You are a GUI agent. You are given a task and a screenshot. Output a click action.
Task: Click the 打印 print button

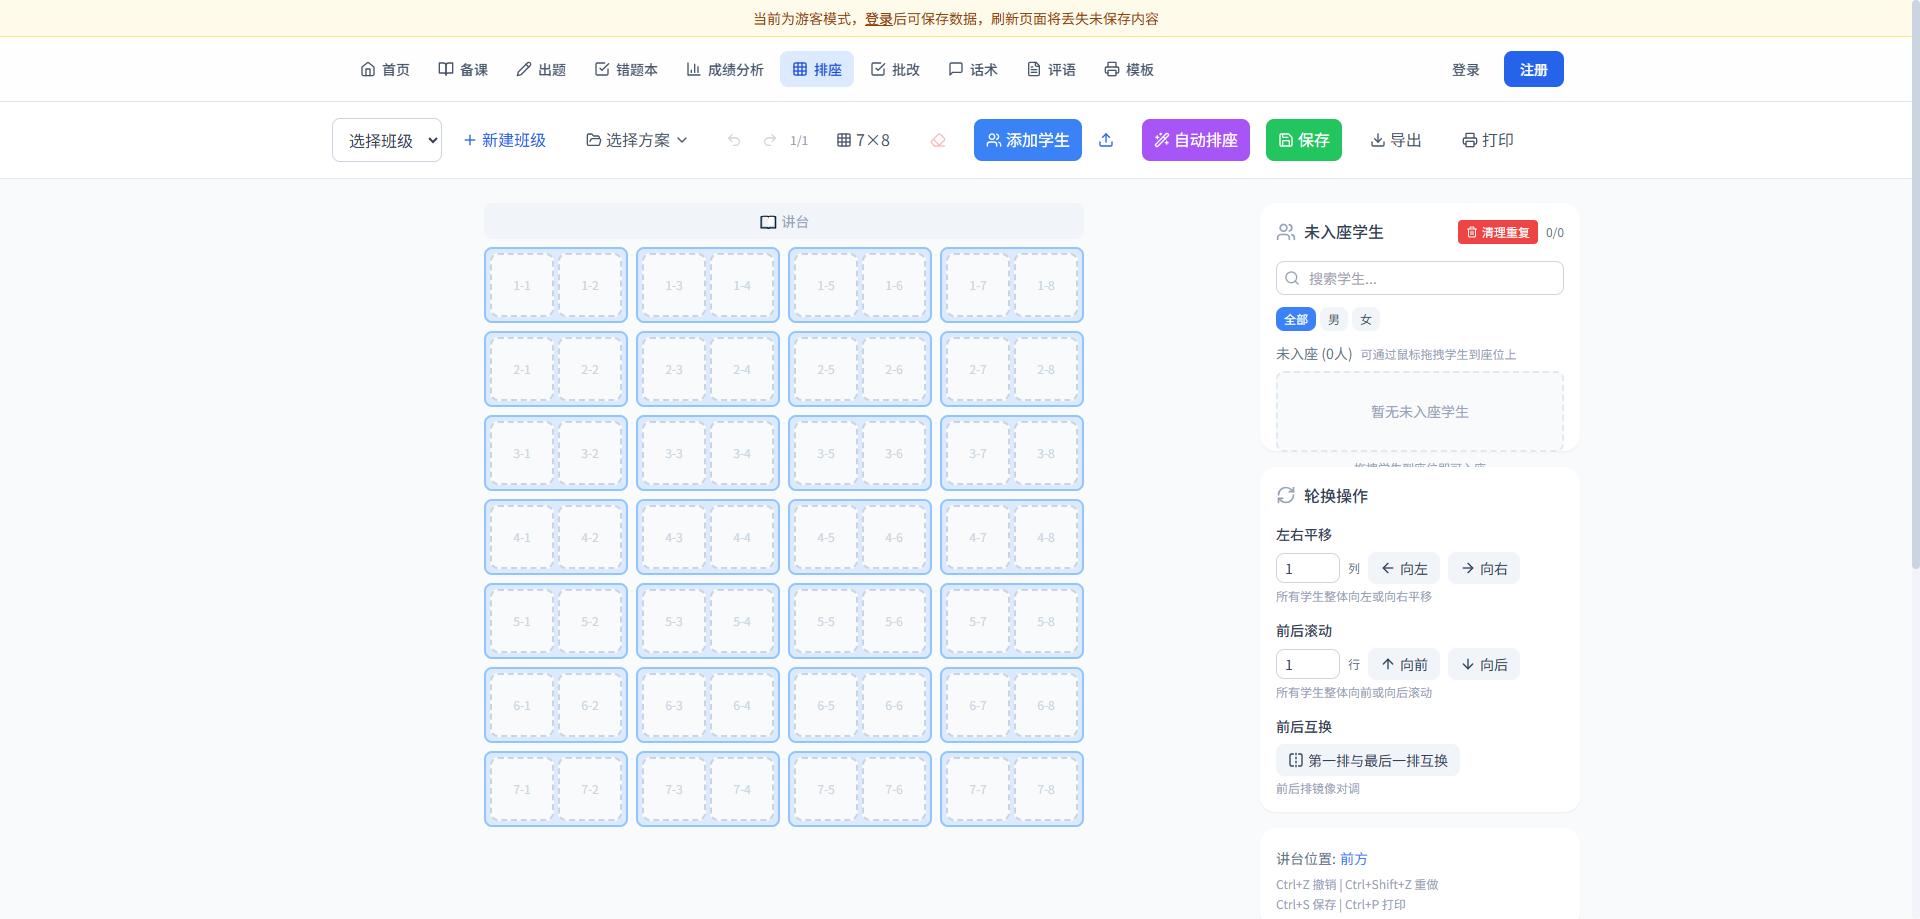point(1488,140)
